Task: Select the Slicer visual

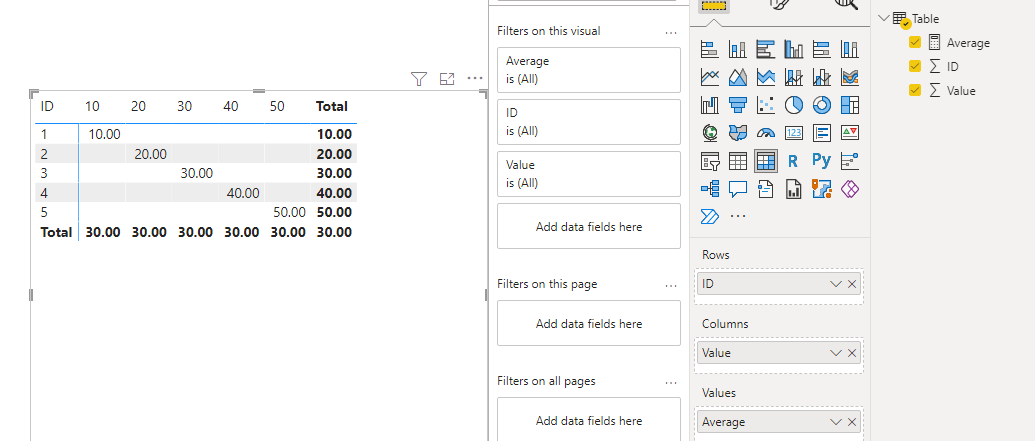Action: [710, 161]
